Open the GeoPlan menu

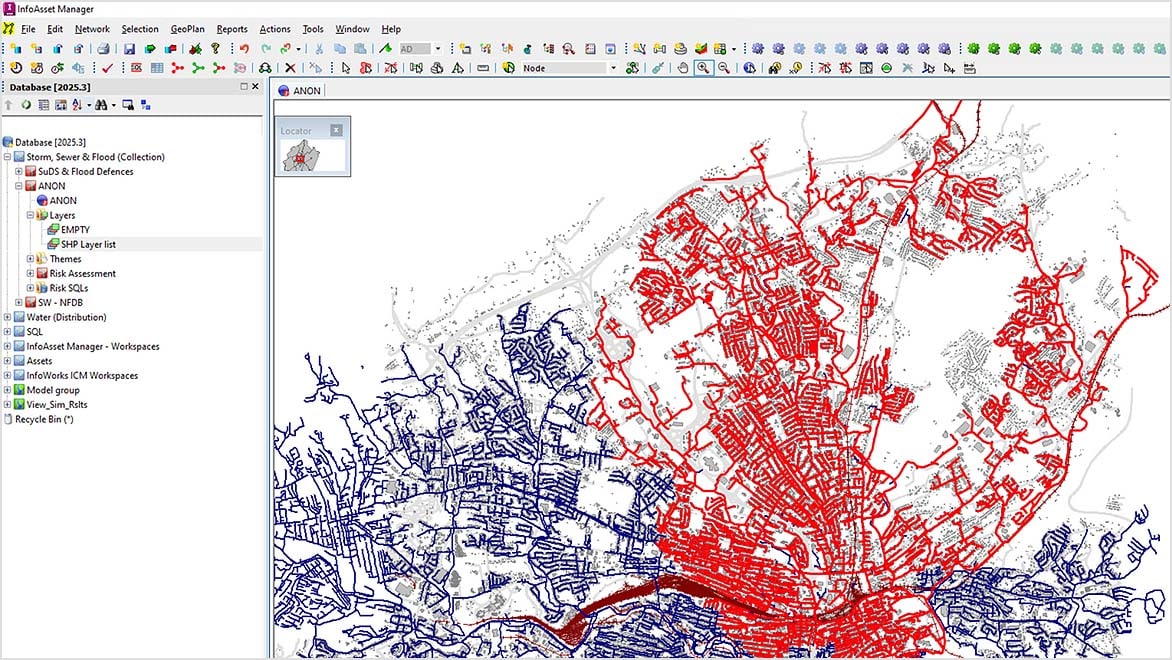[x=186, y=29]
